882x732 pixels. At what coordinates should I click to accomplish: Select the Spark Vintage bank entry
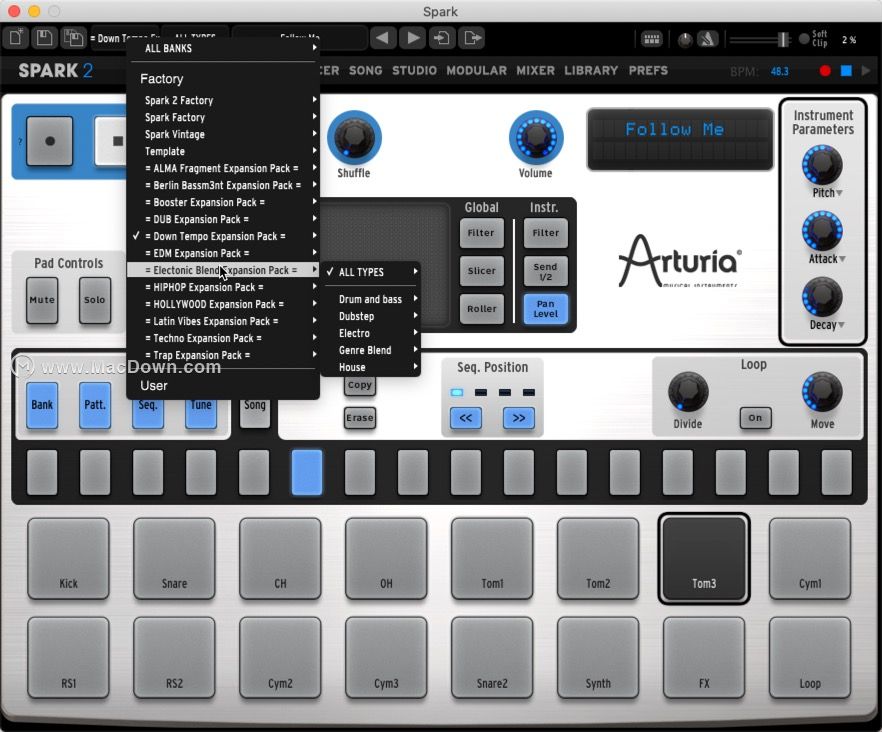[223, 134]
